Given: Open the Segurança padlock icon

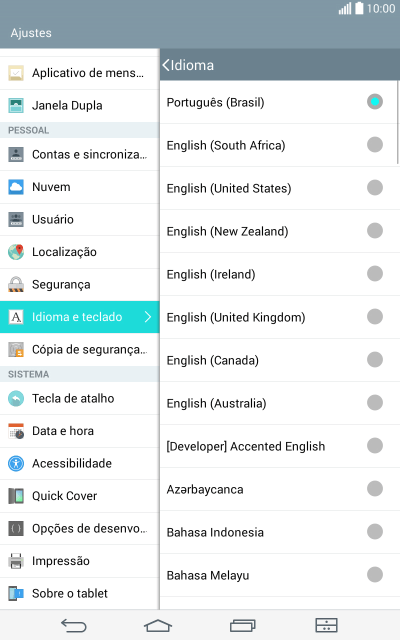Looking at the screenshot, I should point(16,284).
